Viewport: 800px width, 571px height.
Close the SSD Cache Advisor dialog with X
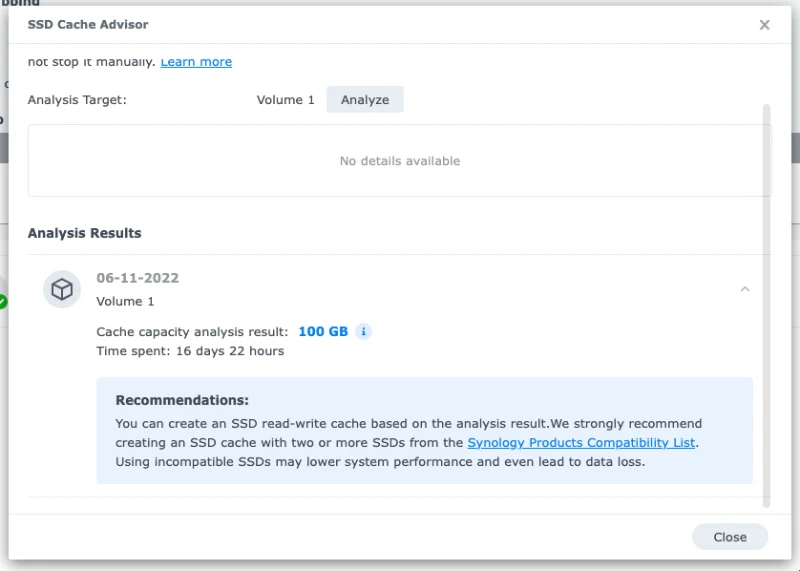764,25
